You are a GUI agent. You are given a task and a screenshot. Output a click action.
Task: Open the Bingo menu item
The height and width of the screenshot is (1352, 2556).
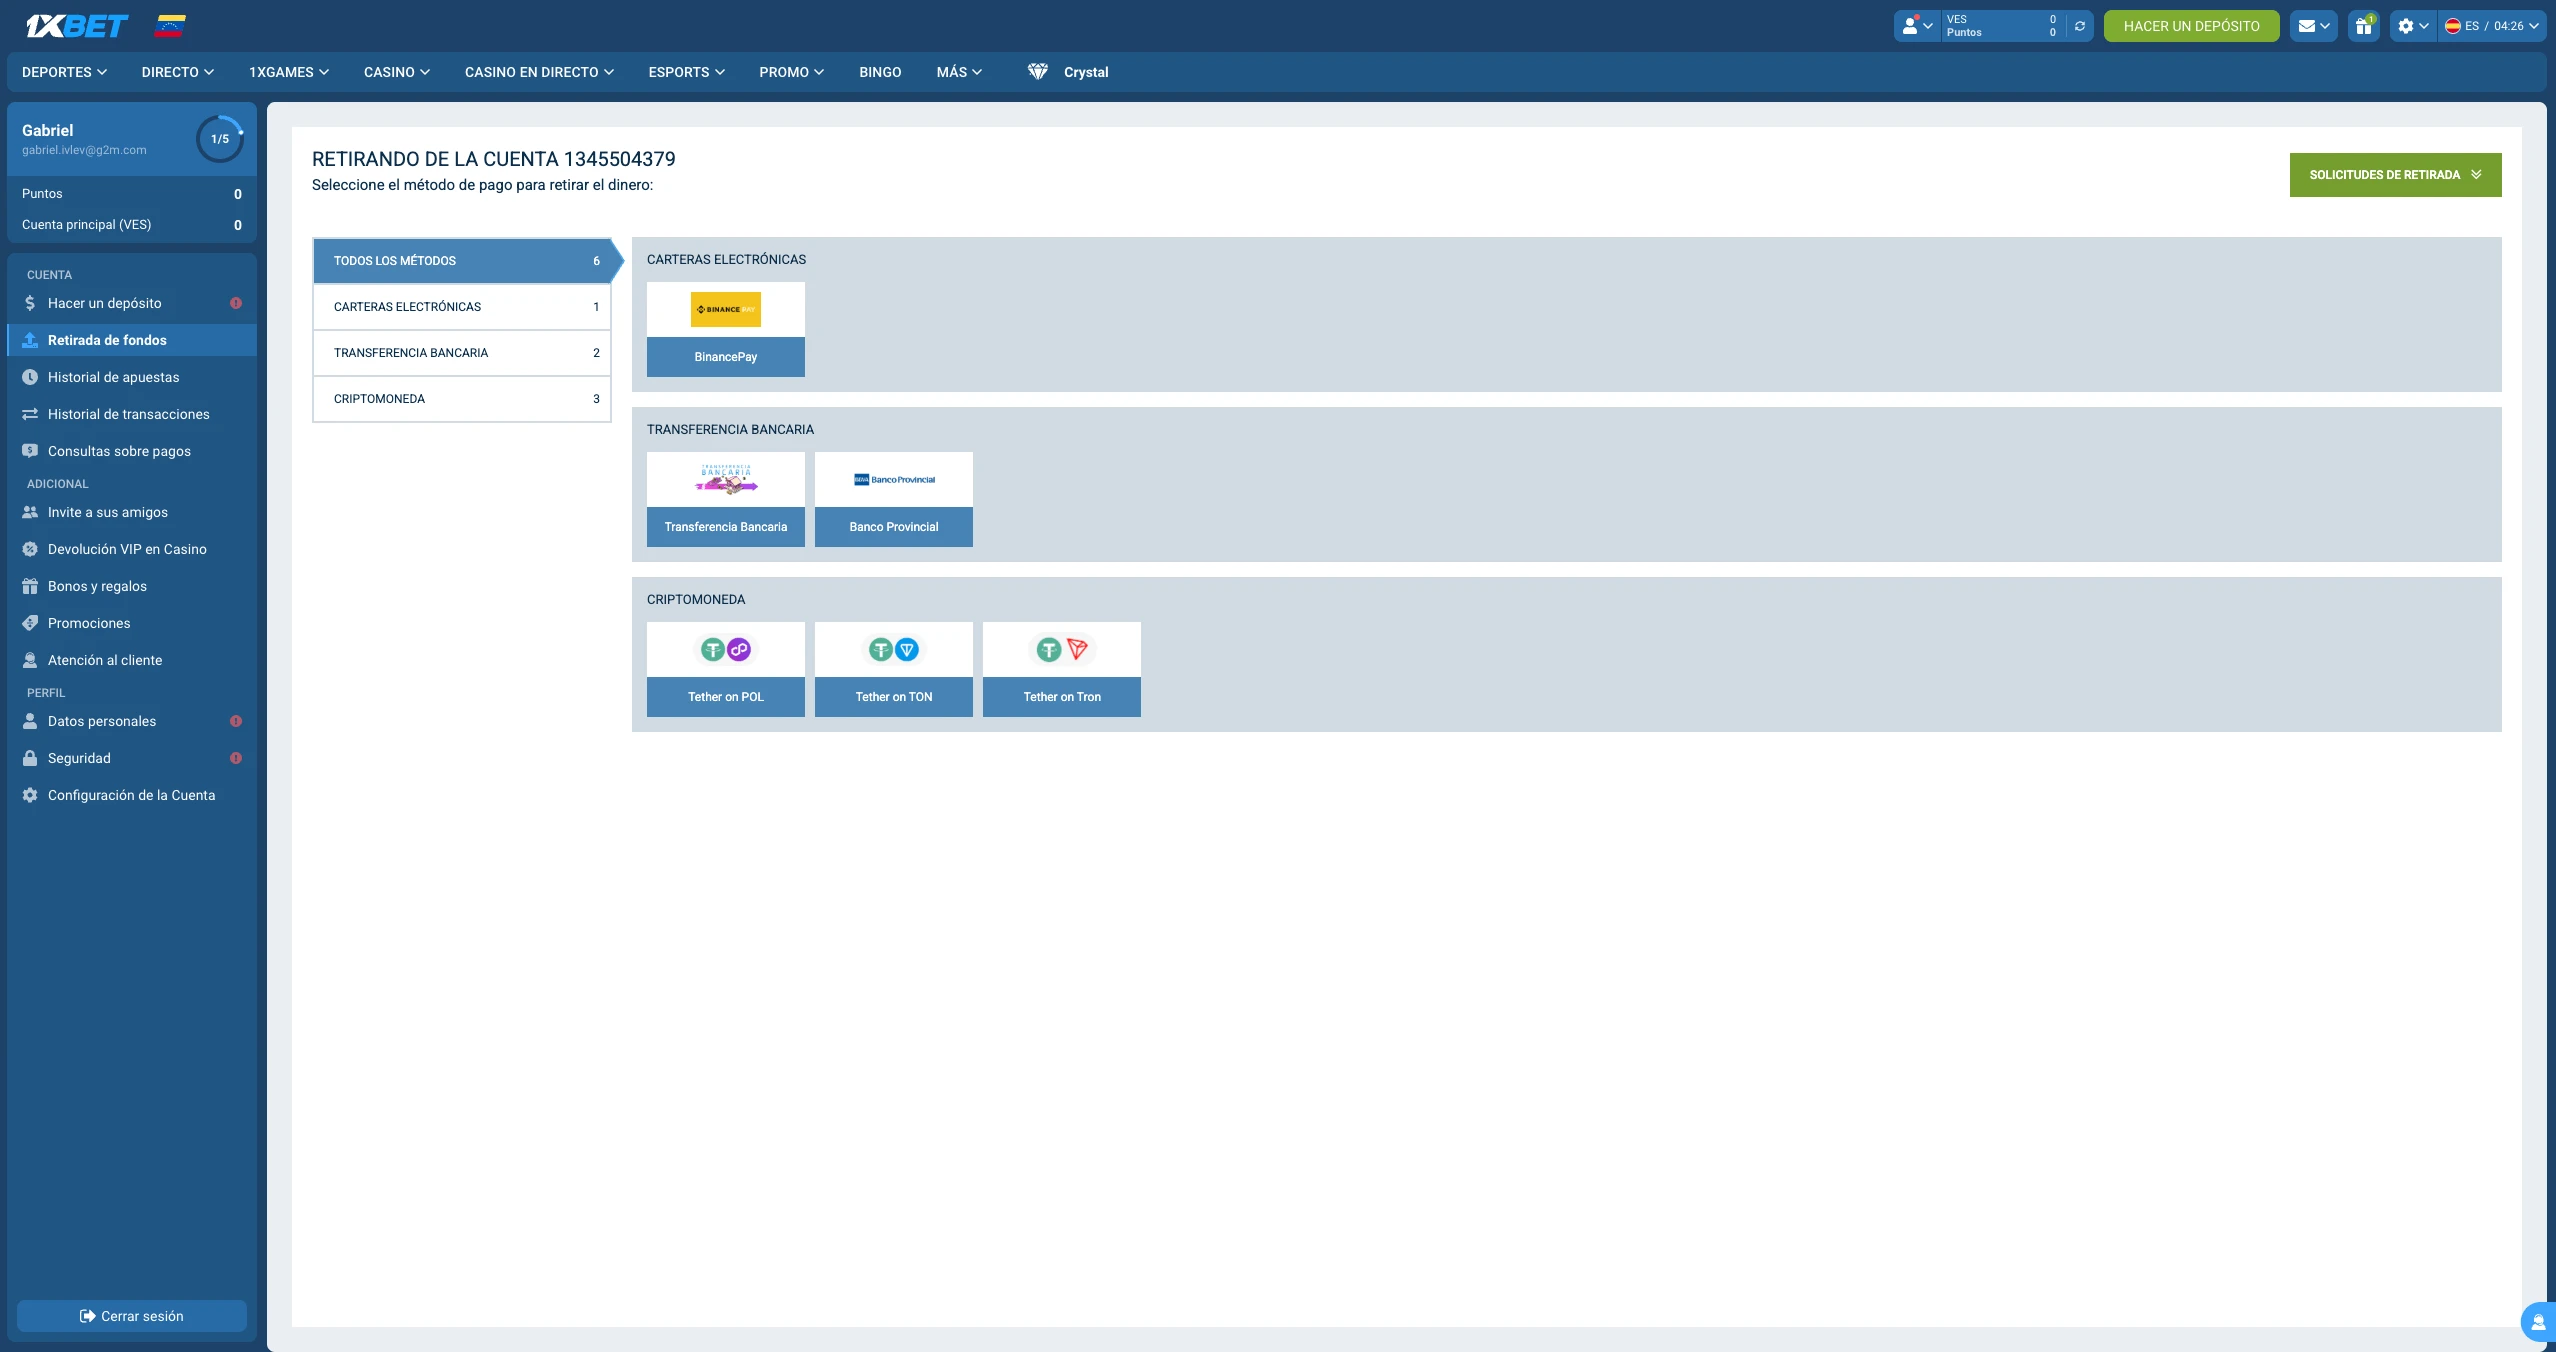click(x=880, y=72)
